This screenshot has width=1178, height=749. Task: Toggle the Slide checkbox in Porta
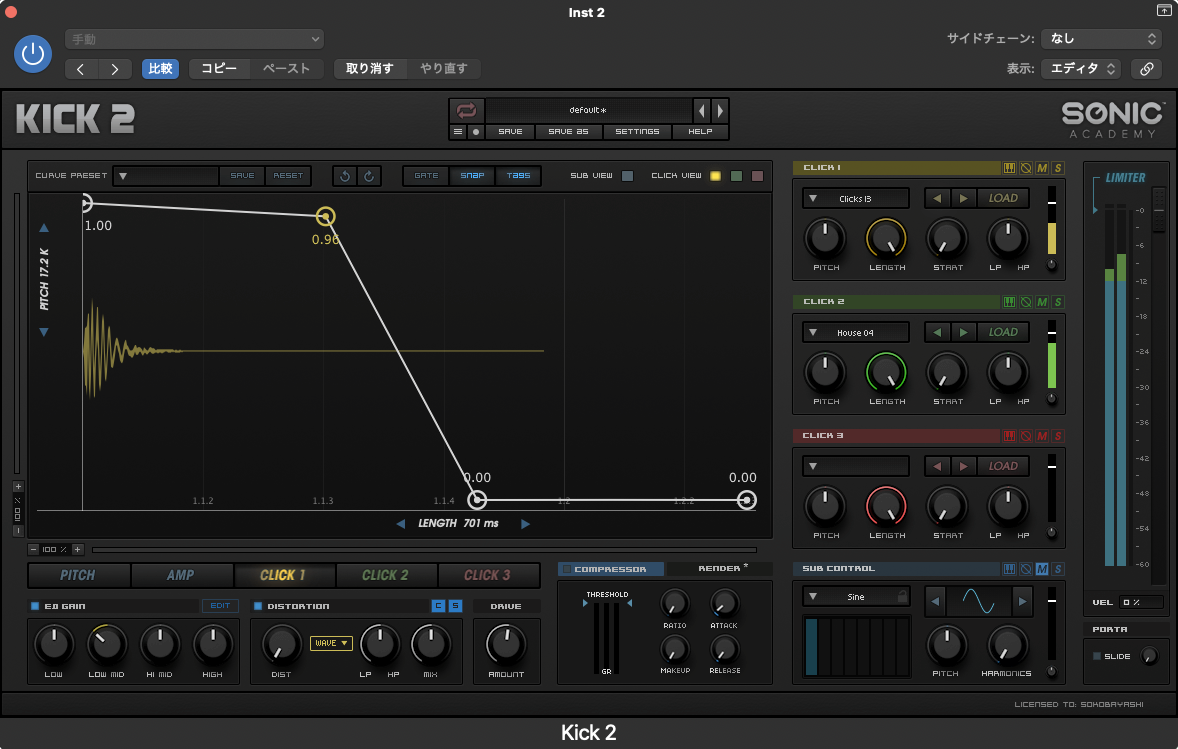[1097, 656]
